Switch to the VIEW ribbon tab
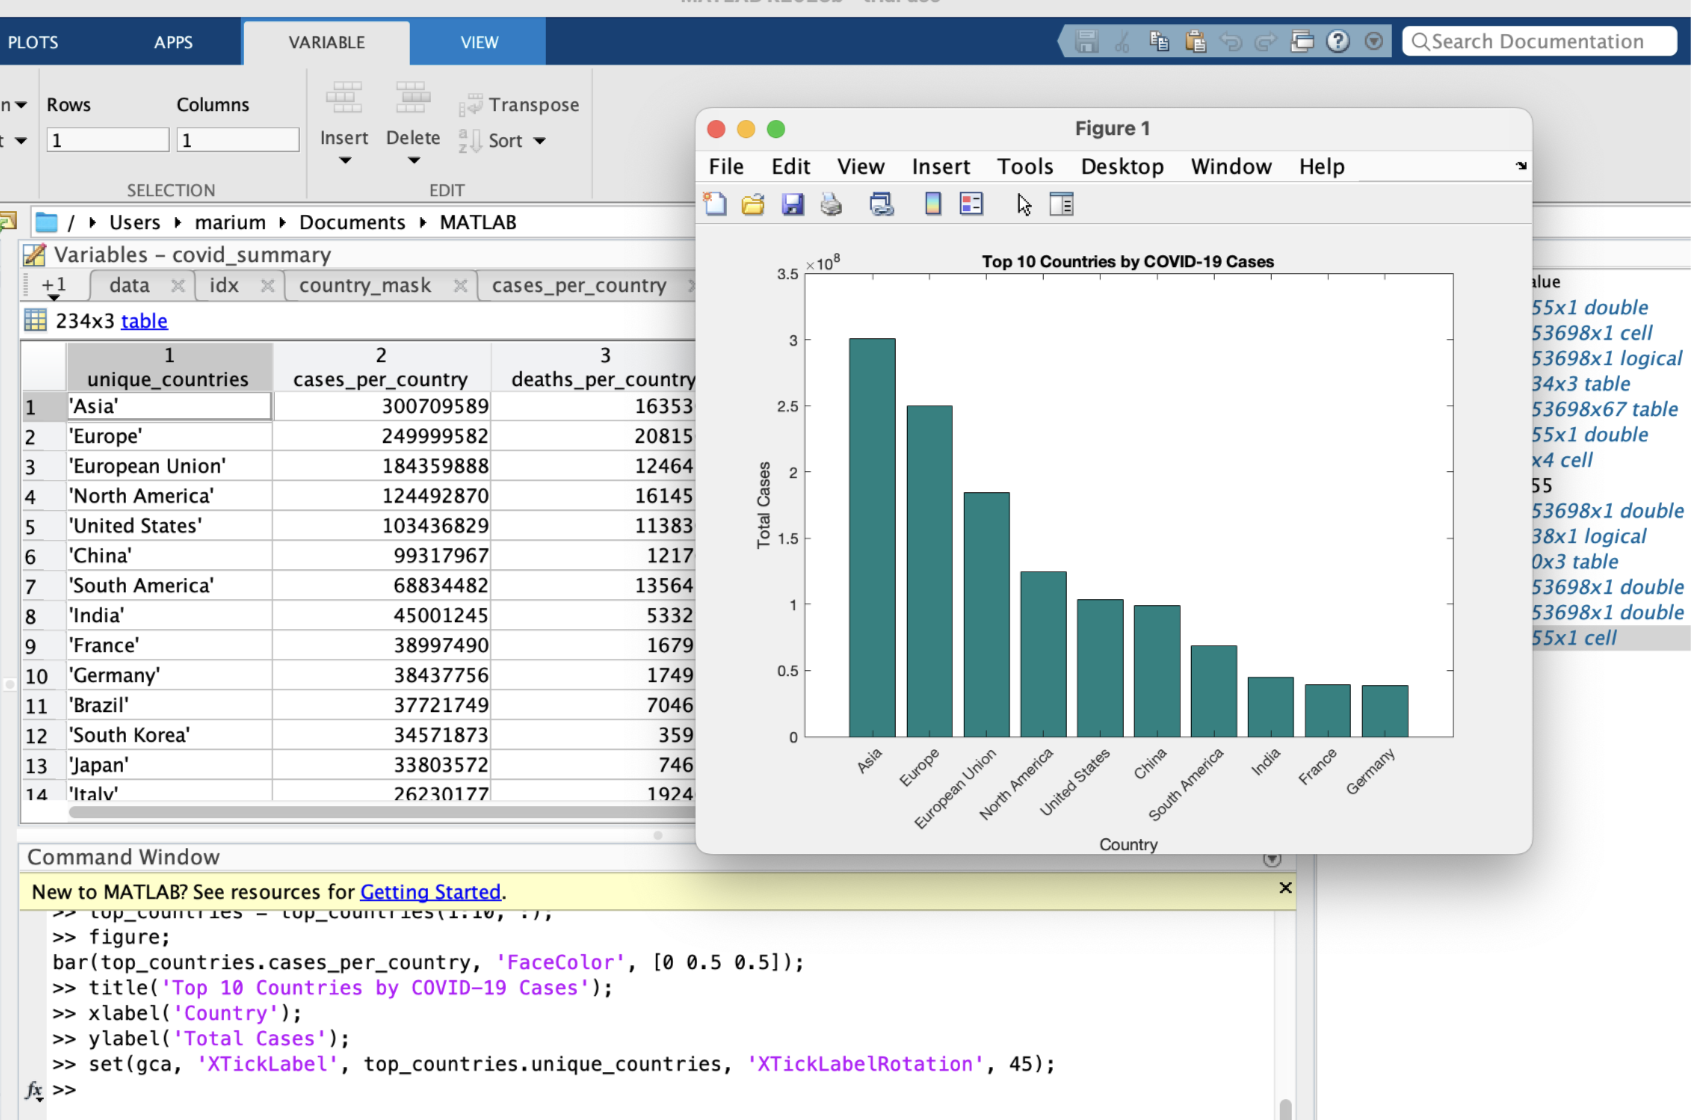The height and width of the screenshot is (1120, 1700). click(x=479, y=42)
